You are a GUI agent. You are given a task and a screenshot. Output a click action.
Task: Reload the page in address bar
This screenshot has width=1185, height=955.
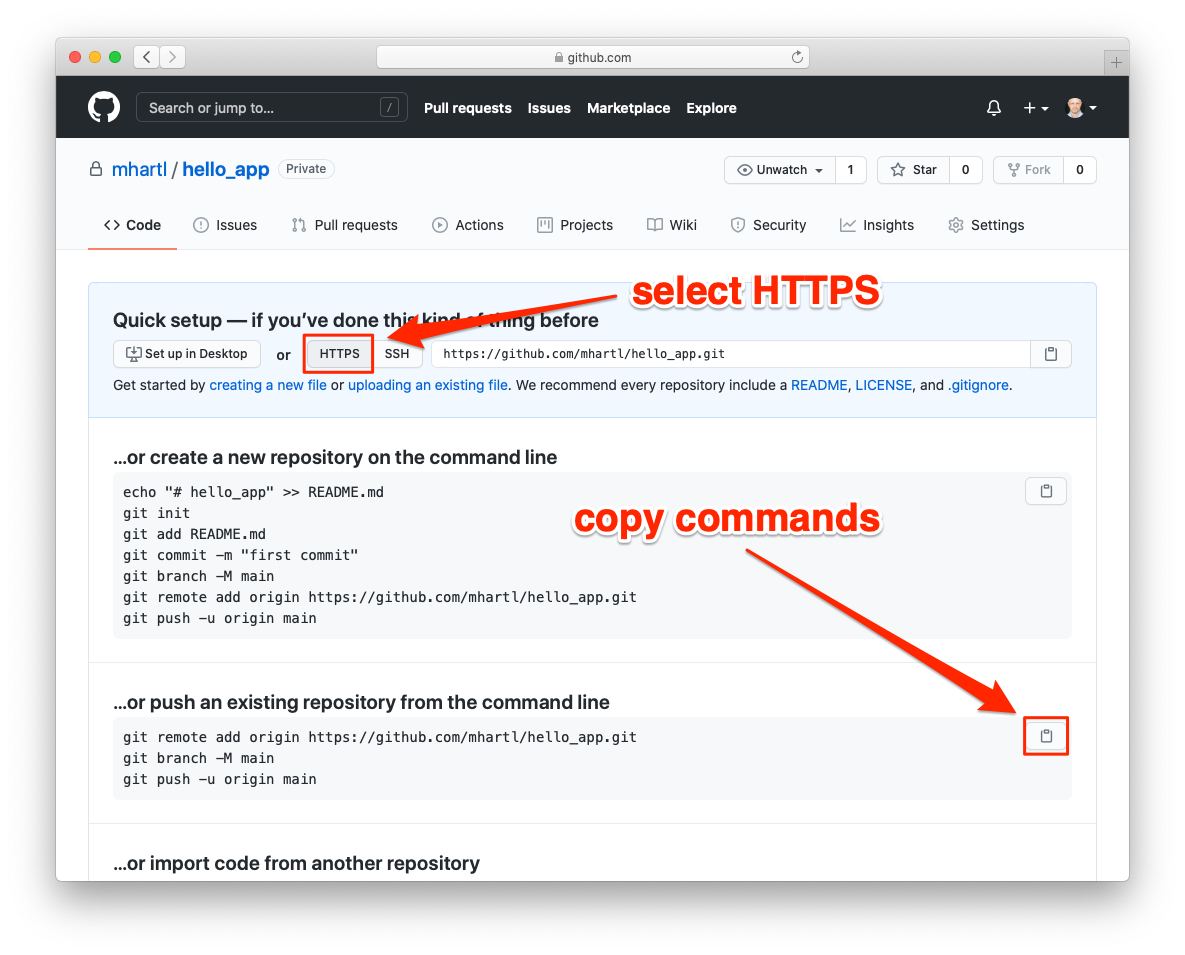coord(797,57)
